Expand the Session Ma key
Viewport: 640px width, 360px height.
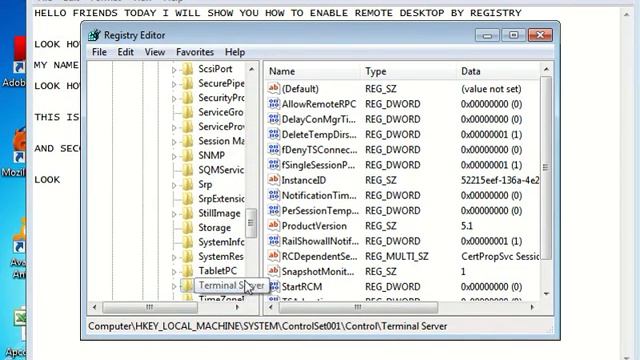174,142
